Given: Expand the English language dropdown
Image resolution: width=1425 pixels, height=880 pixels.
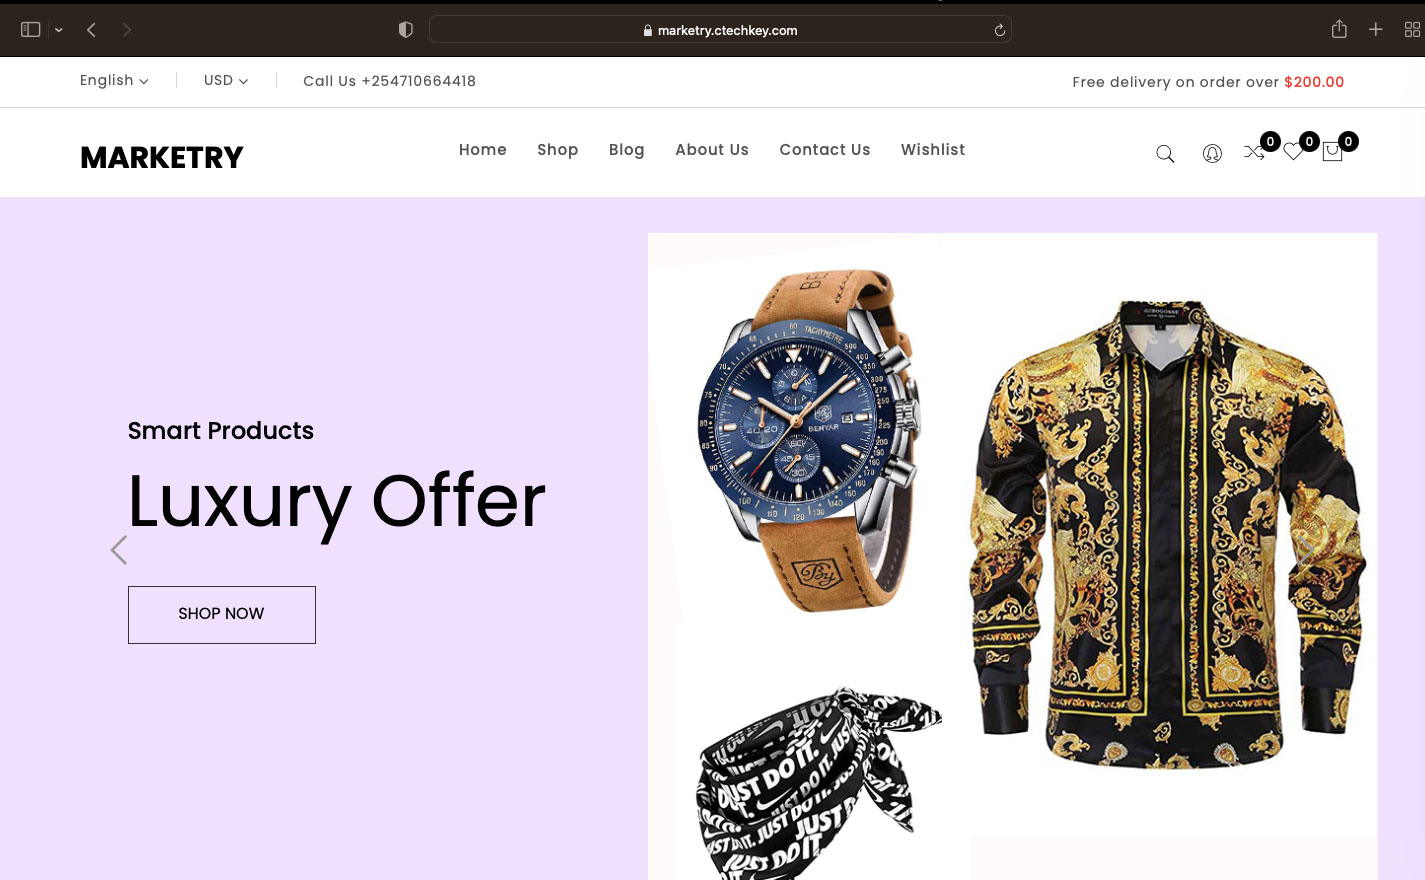Looking at the screenshot, I should pos(114,80).
